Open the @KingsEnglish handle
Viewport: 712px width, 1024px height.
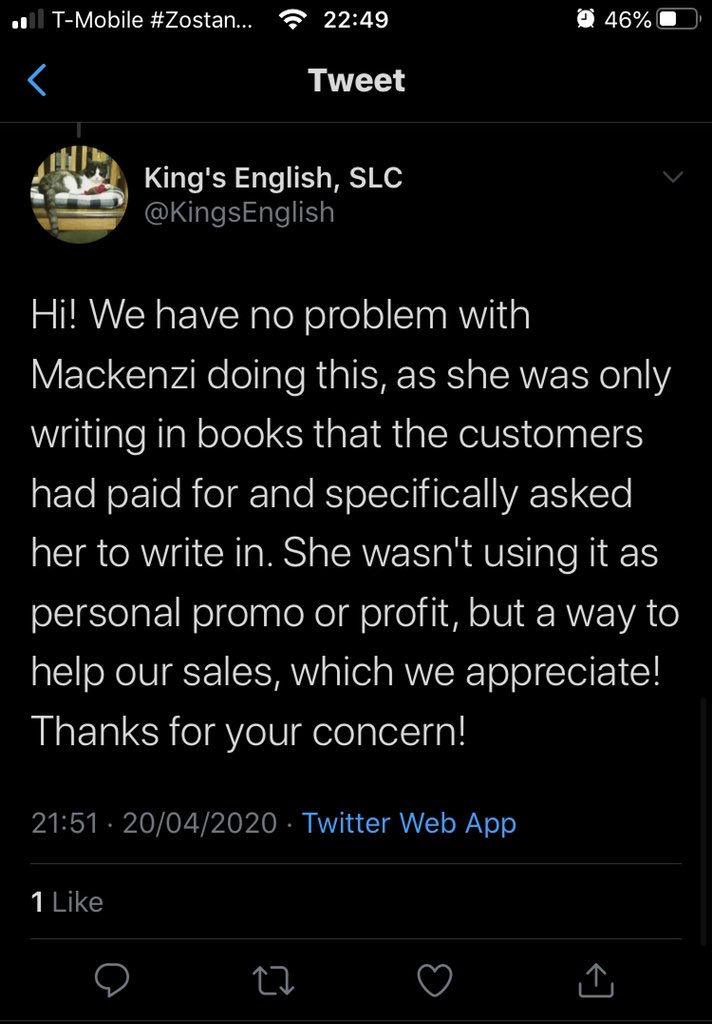[239, 212]
